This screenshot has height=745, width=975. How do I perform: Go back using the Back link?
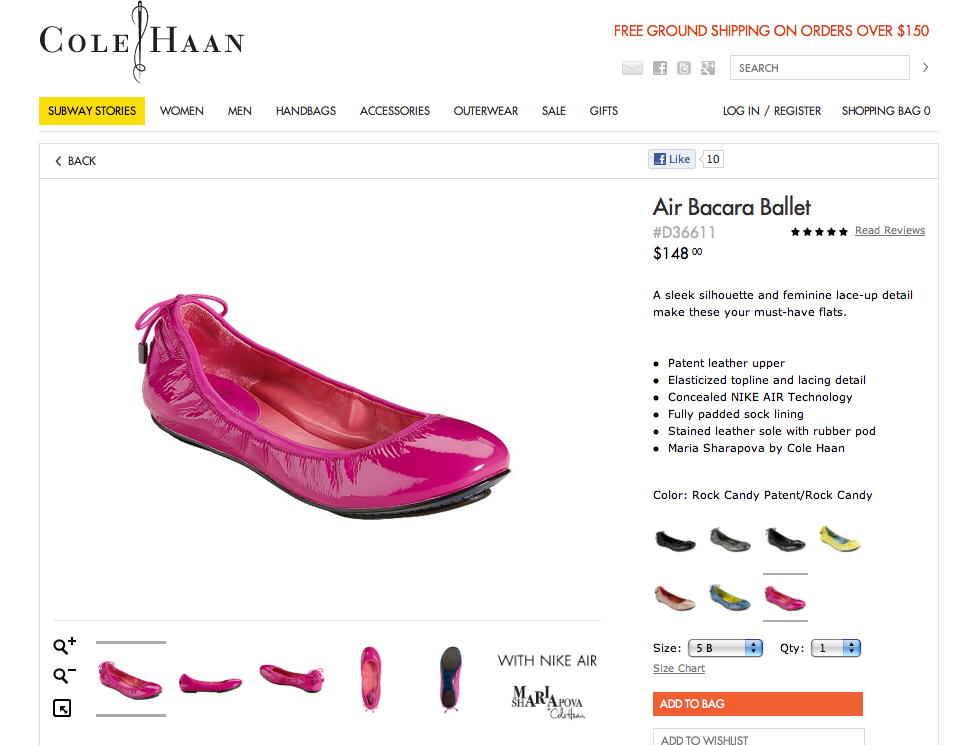(76, 161)
